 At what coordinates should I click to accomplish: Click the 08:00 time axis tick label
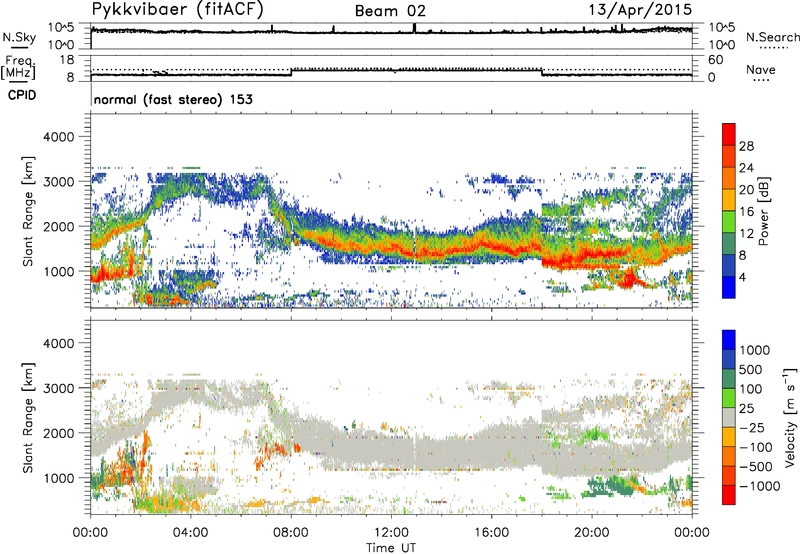[x=291, y=533]
